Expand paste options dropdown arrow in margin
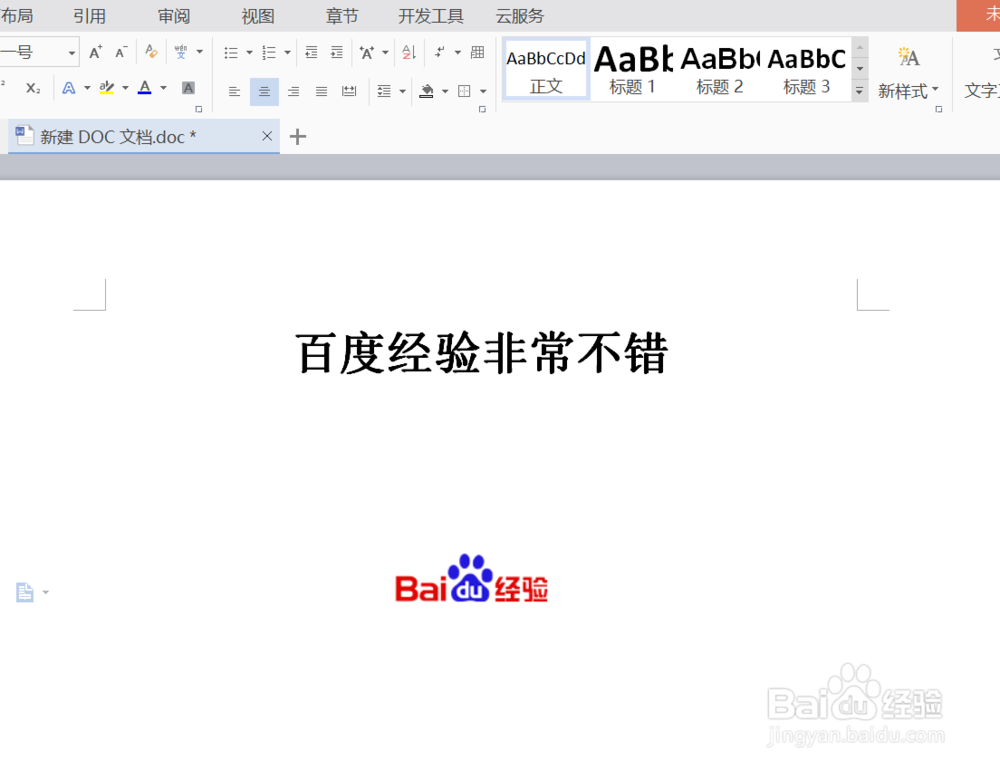Viewport: 1000px width, 770px height. [x=46, y=593]
